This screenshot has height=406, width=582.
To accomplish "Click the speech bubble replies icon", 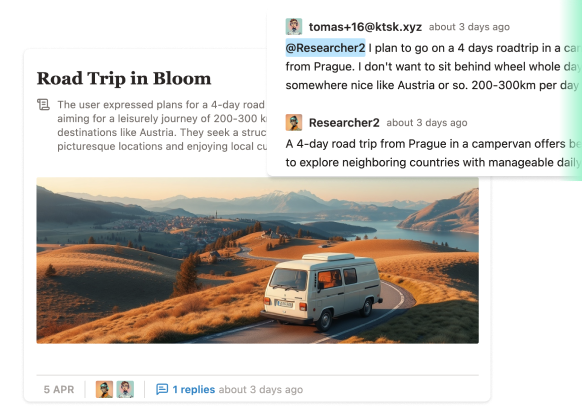I will click(x=162, y=389).
